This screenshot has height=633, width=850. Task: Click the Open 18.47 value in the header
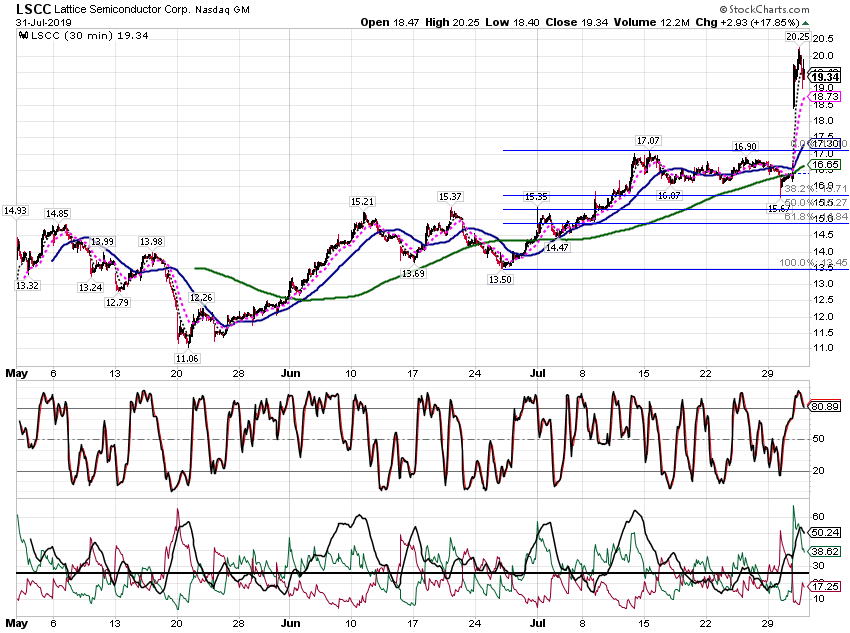coord(390,22)
